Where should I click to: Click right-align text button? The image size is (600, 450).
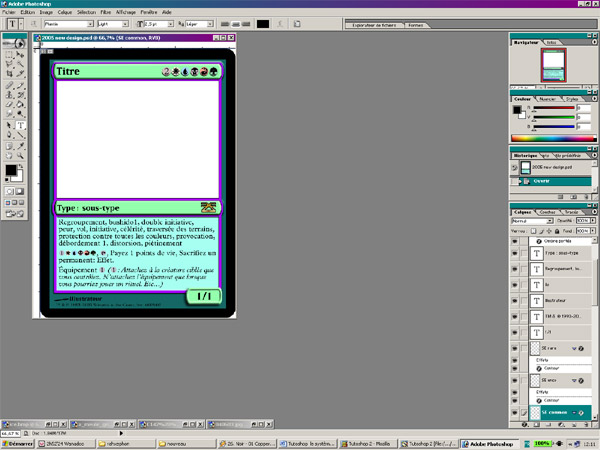click(x=246, y=24)
